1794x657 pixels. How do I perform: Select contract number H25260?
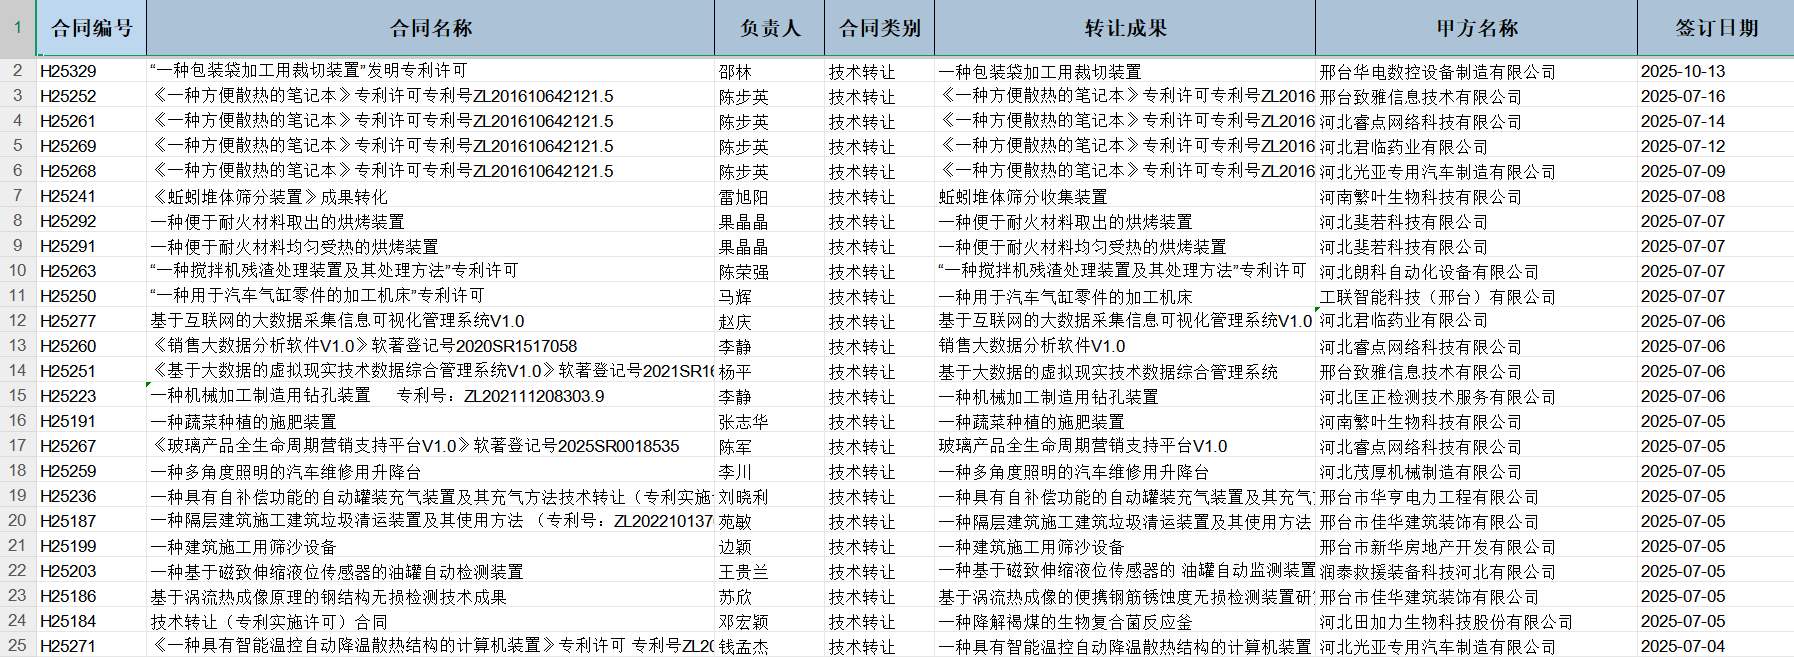click(92, 346)
